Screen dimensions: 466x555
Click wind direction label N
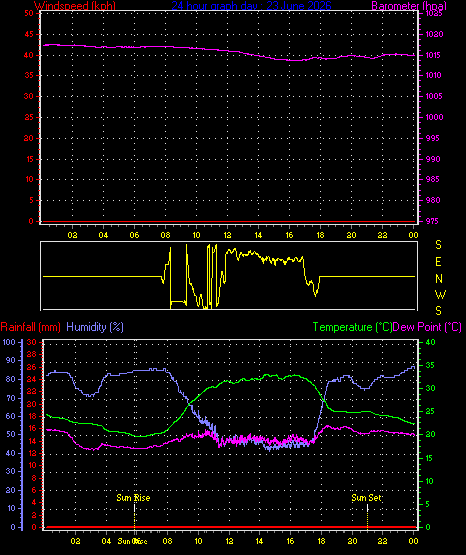click(439, 279)
